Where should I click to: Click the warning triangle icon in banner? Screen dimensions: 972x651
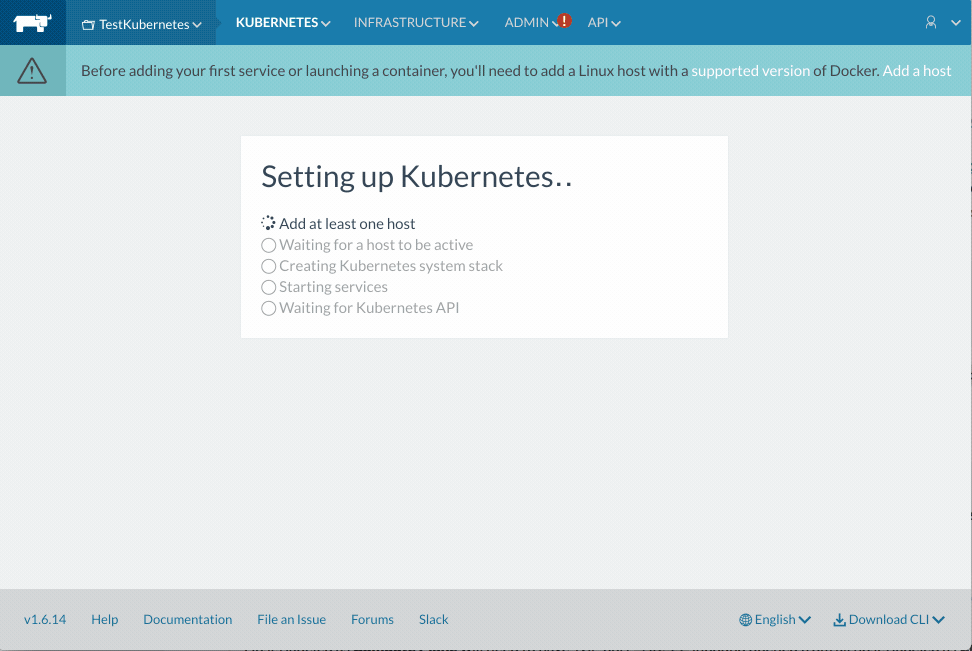coord(32,71)
